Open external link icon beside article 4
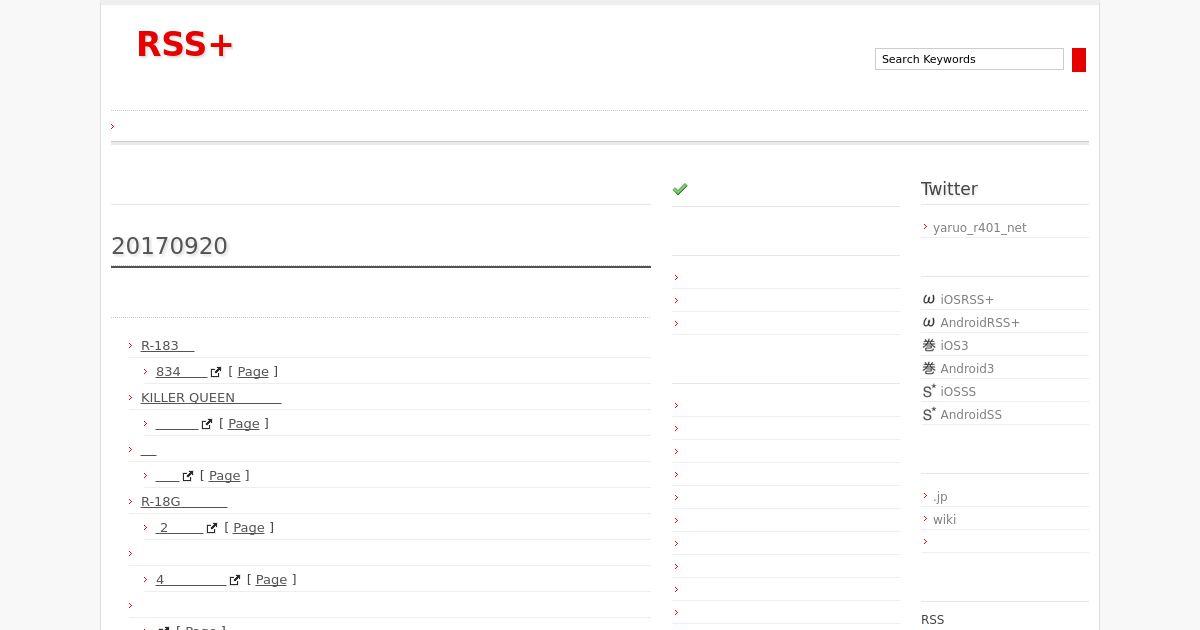Viewport: 1200px width, 630px height. (x=234, y=580)
